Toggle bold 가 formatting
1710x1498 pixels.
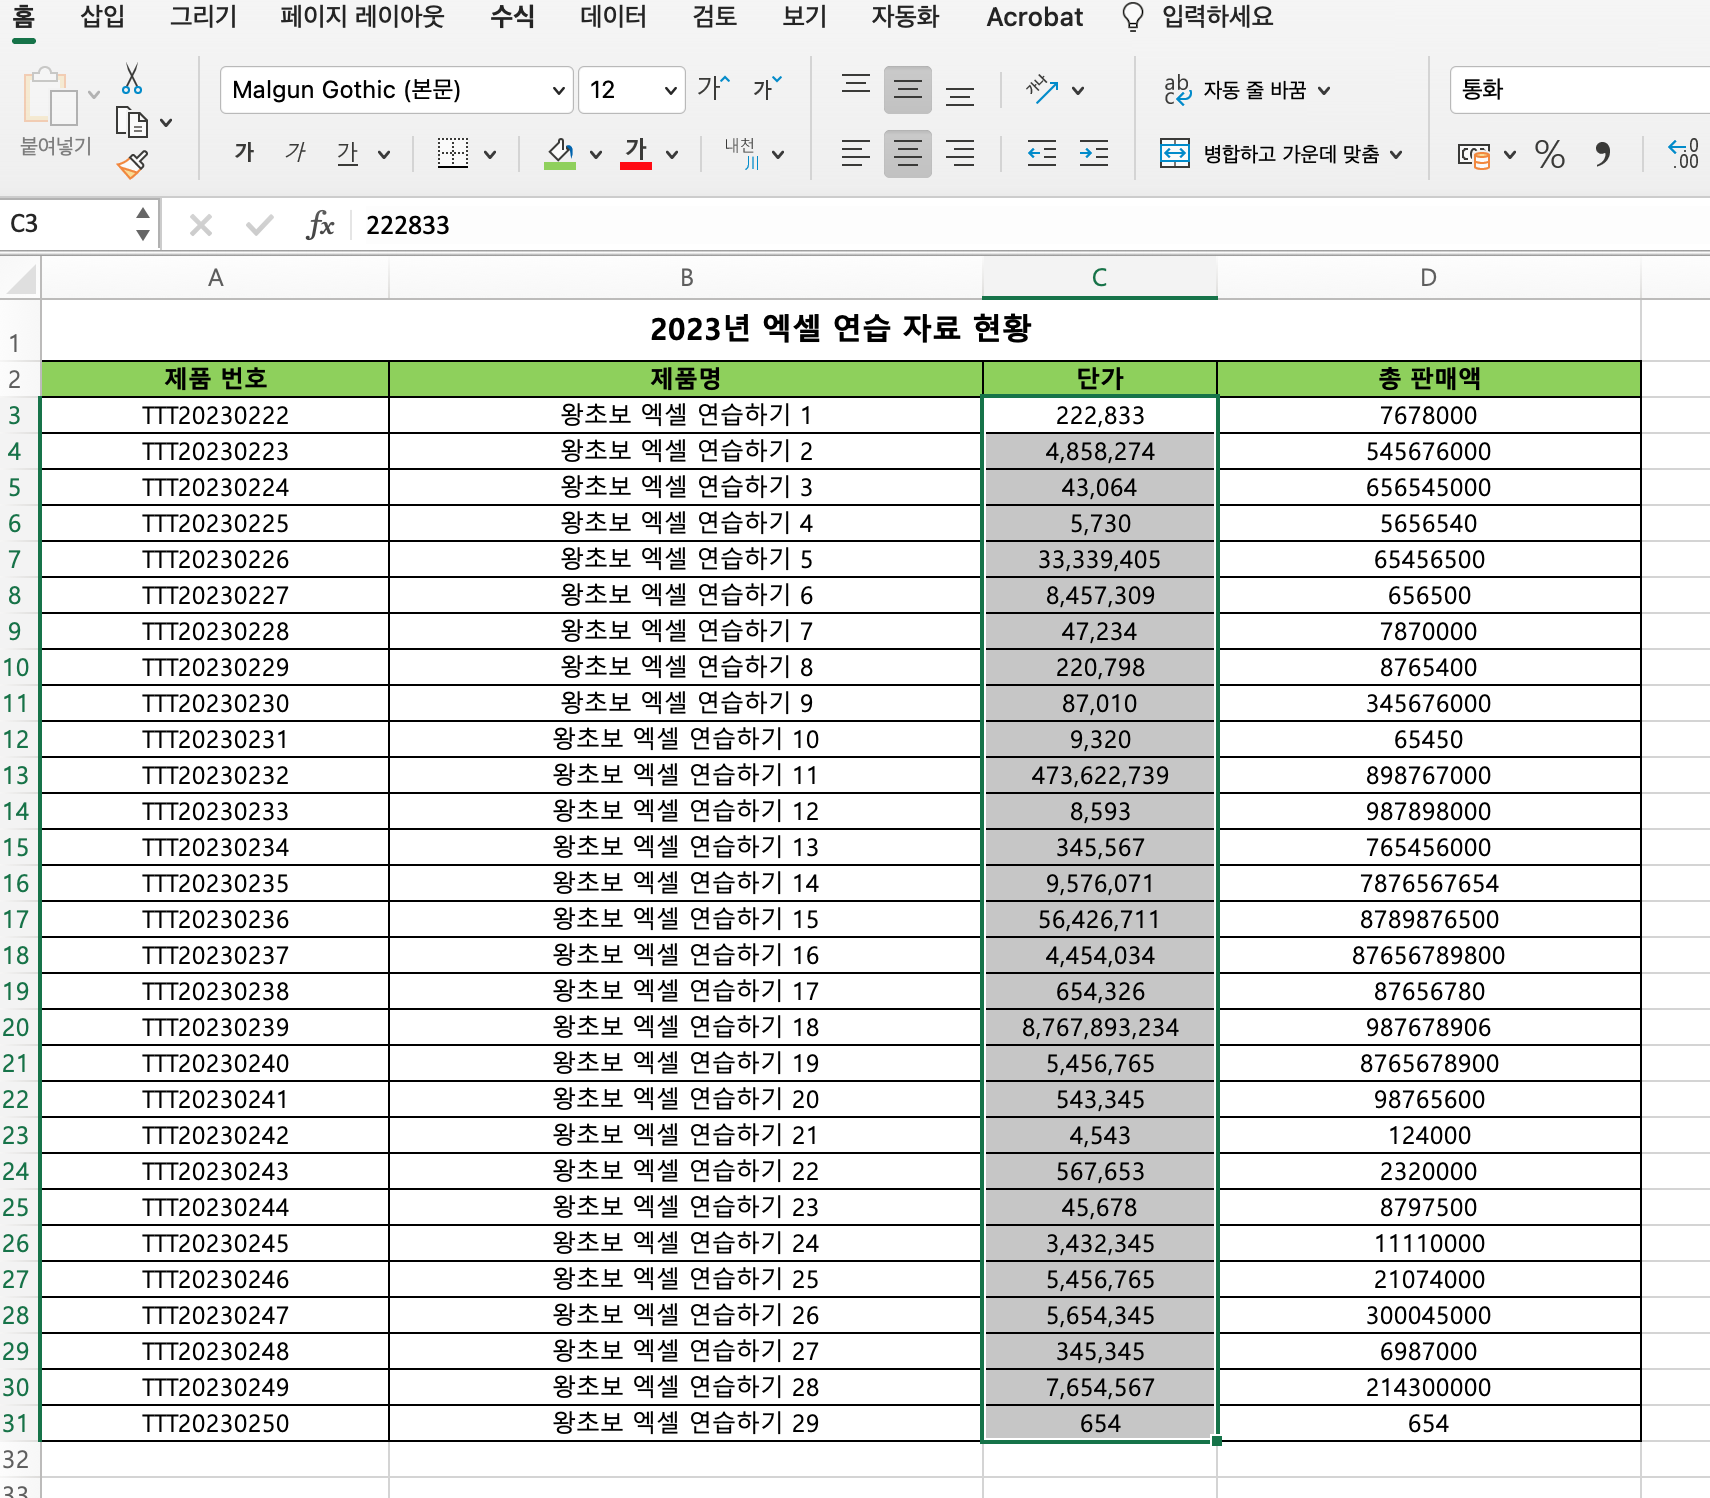coord(244,152)
